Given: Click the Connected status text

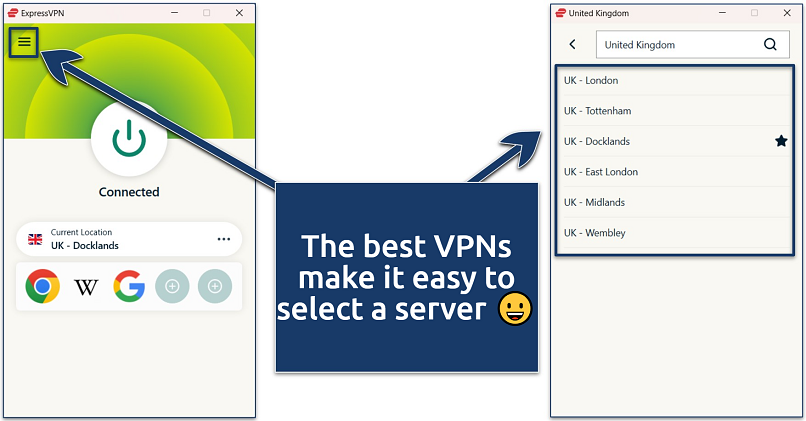Looking at the screenshot, I should point(129,192).
